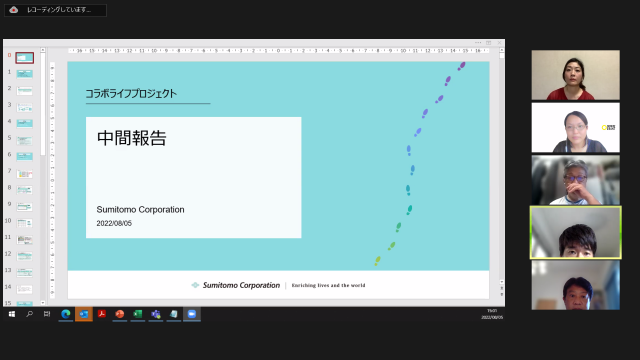Viewport: 640px width, 360px height.
Task: Open Microsoft Teams taskbar icon
Action: pos(156,314)
